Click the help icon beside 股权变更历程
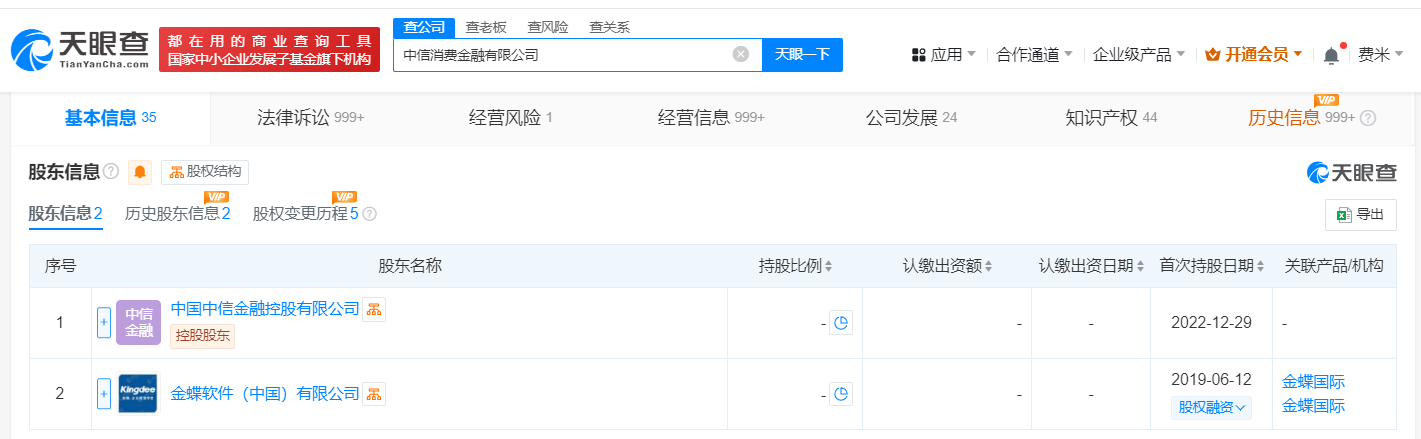 pyautogui.click(x=369, y=214)
